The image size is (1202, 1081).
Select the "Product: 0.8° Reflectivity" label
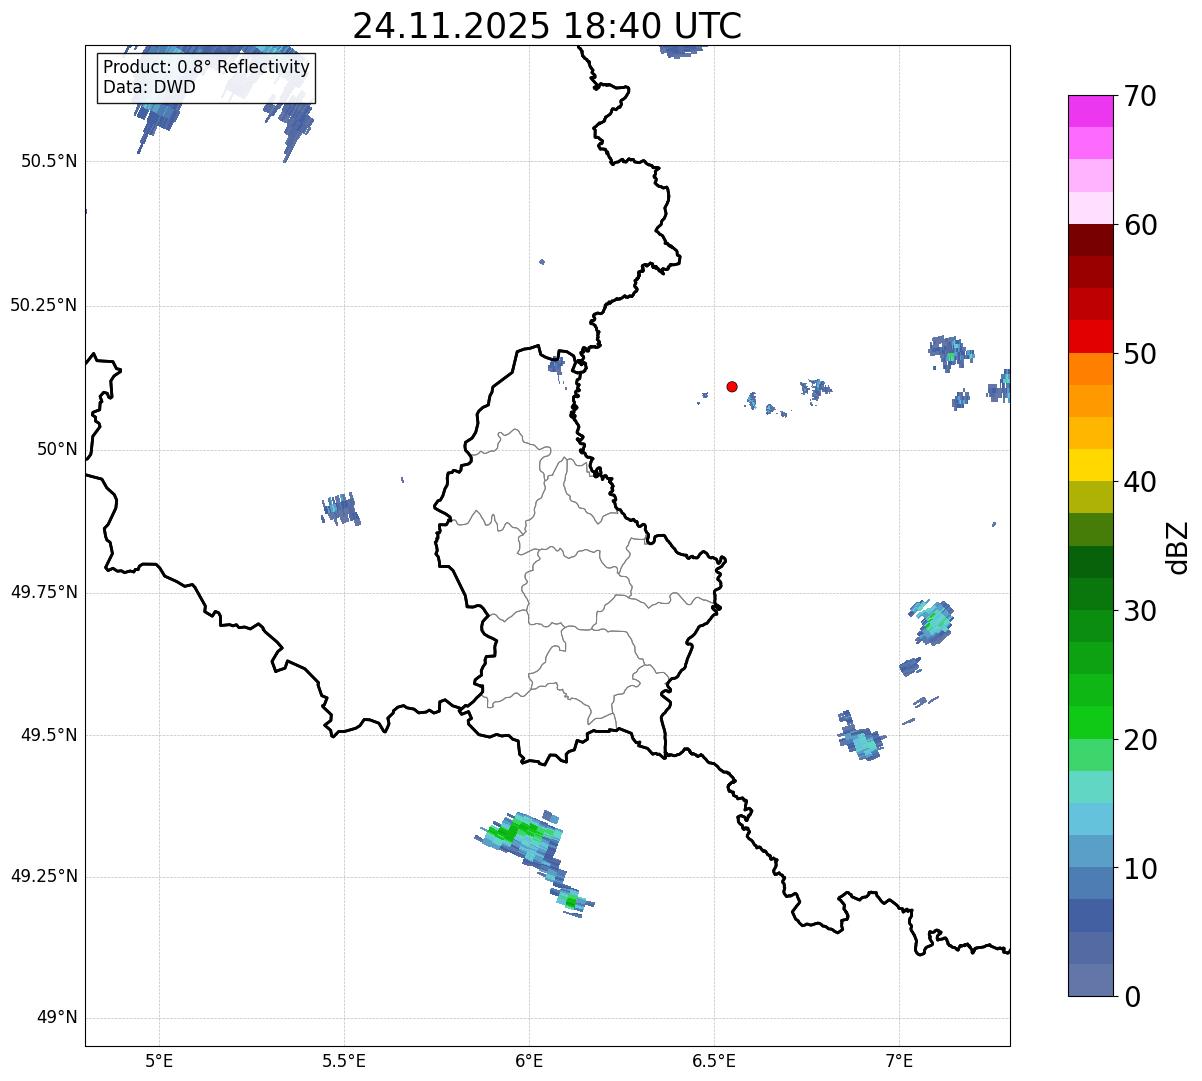click(x=207, y=67)
